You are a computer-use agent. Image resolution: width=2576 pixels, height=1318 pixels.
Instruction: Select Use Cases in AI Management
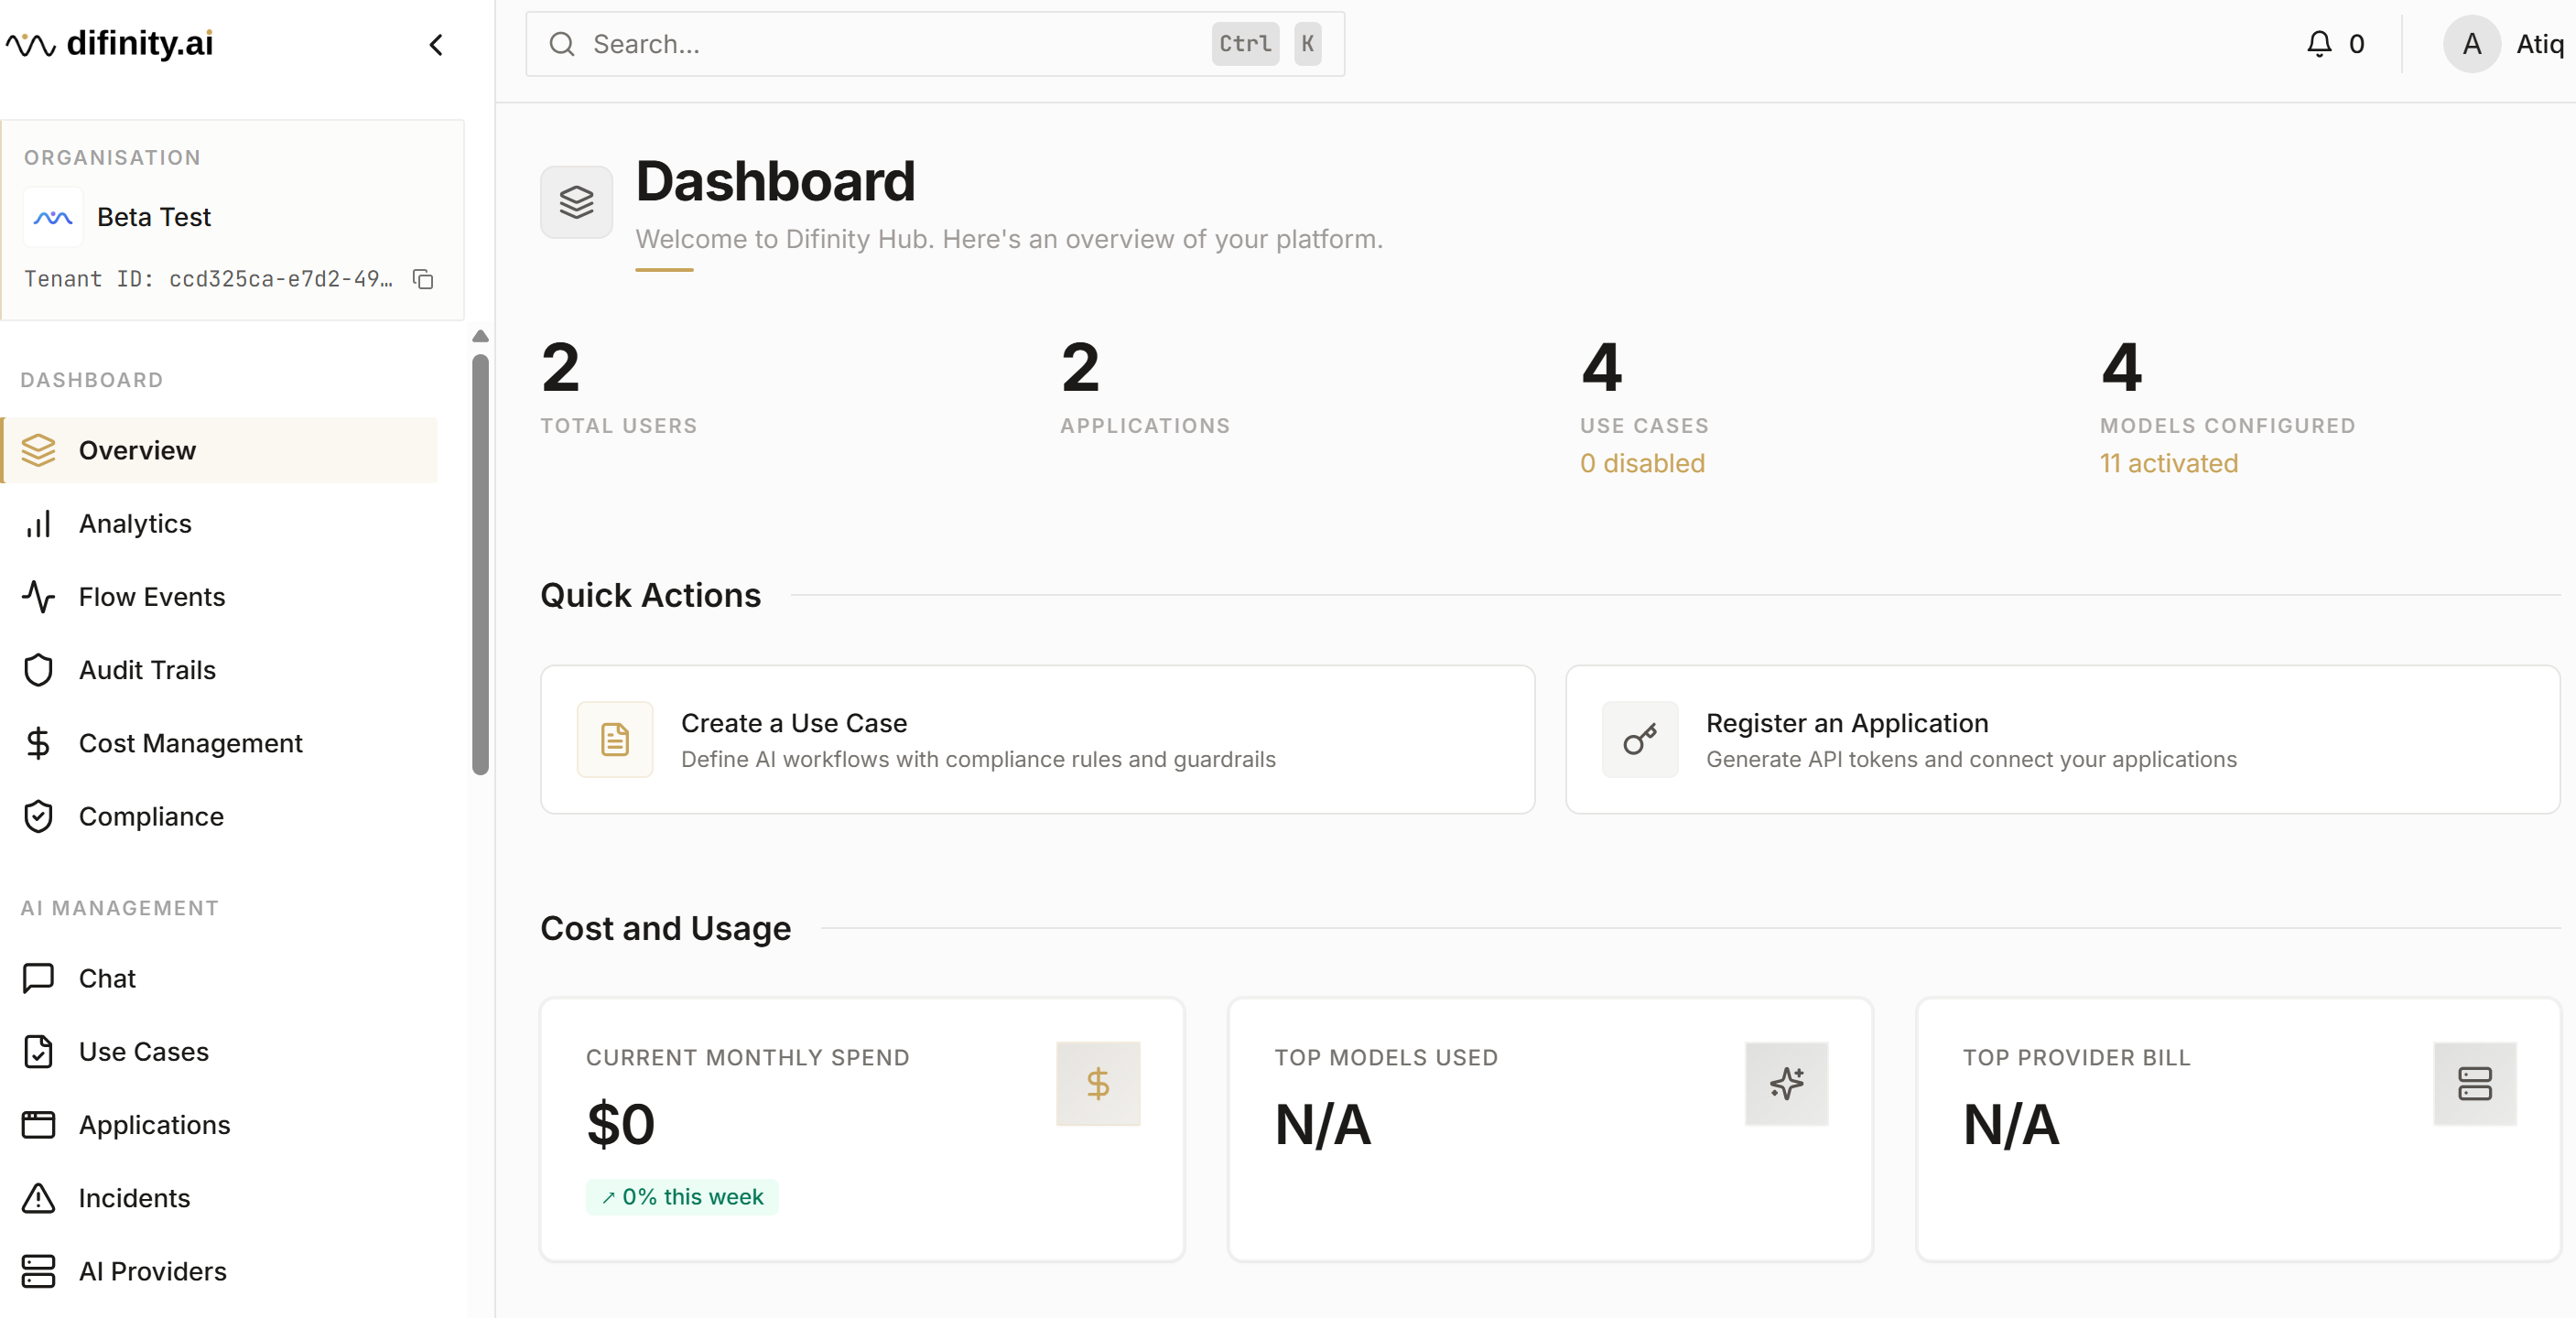click(143, 1052)
